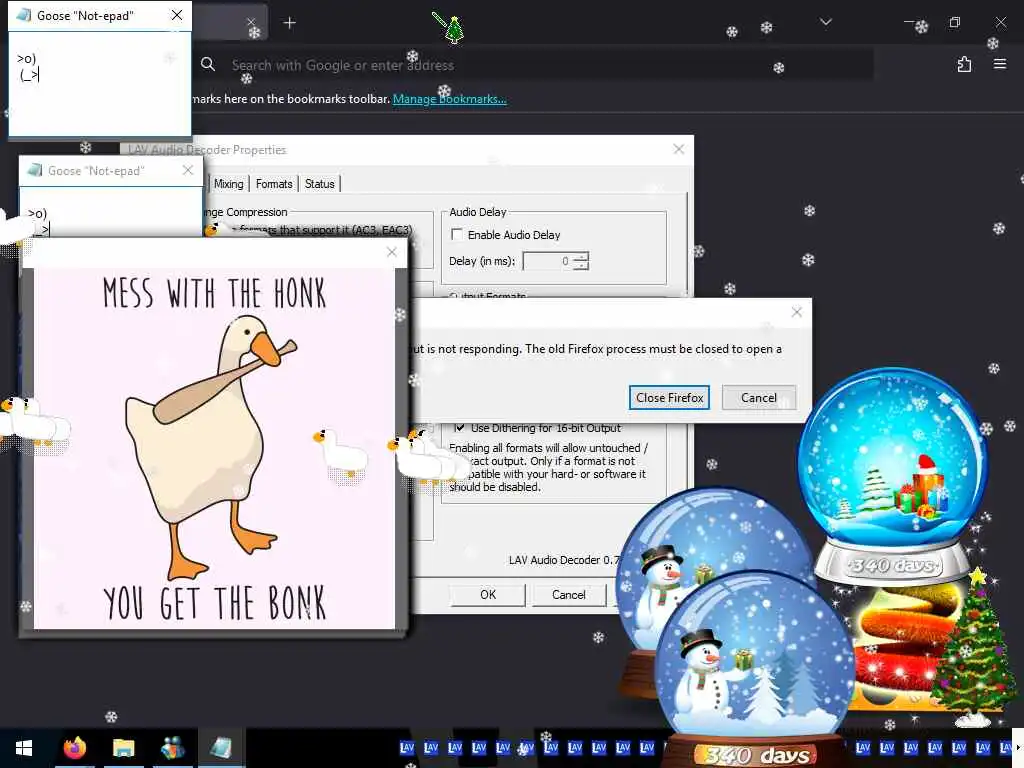
Task: Uncheck Use Dithering for 16-bit Output
Action: (x=459, y=427)
